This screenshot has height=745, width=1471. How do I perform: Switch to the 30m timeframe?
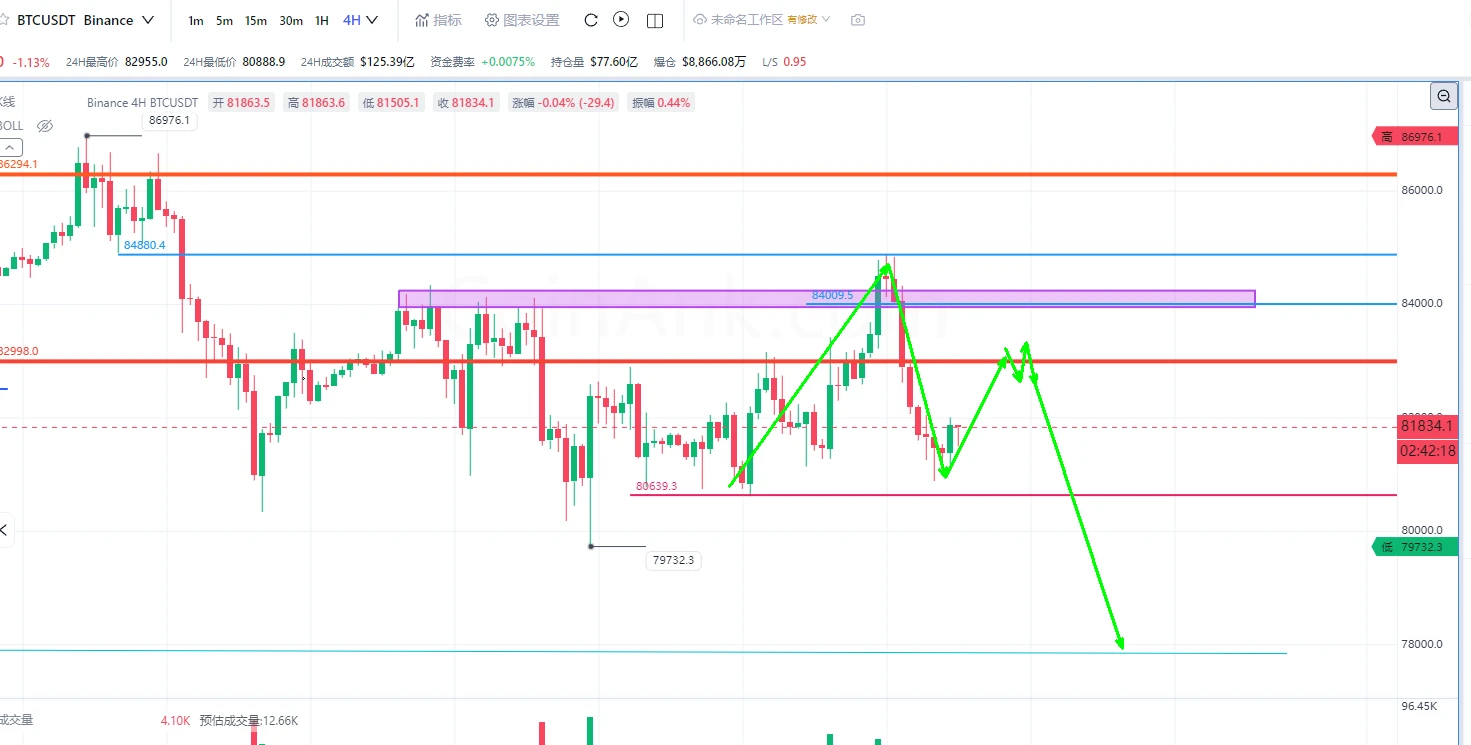(291, 20)
